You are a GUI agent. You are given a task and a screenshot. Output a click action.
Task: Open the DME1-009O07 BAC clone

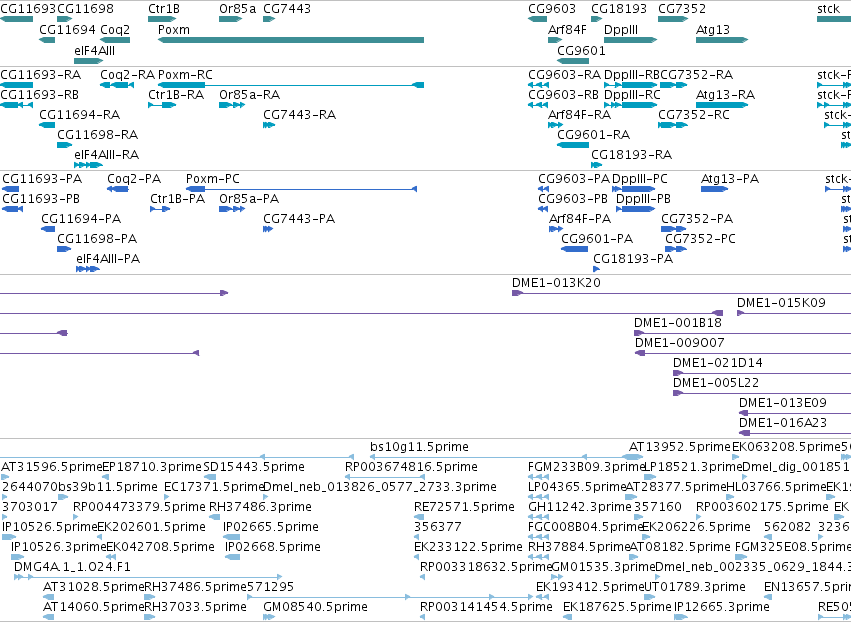742,353
